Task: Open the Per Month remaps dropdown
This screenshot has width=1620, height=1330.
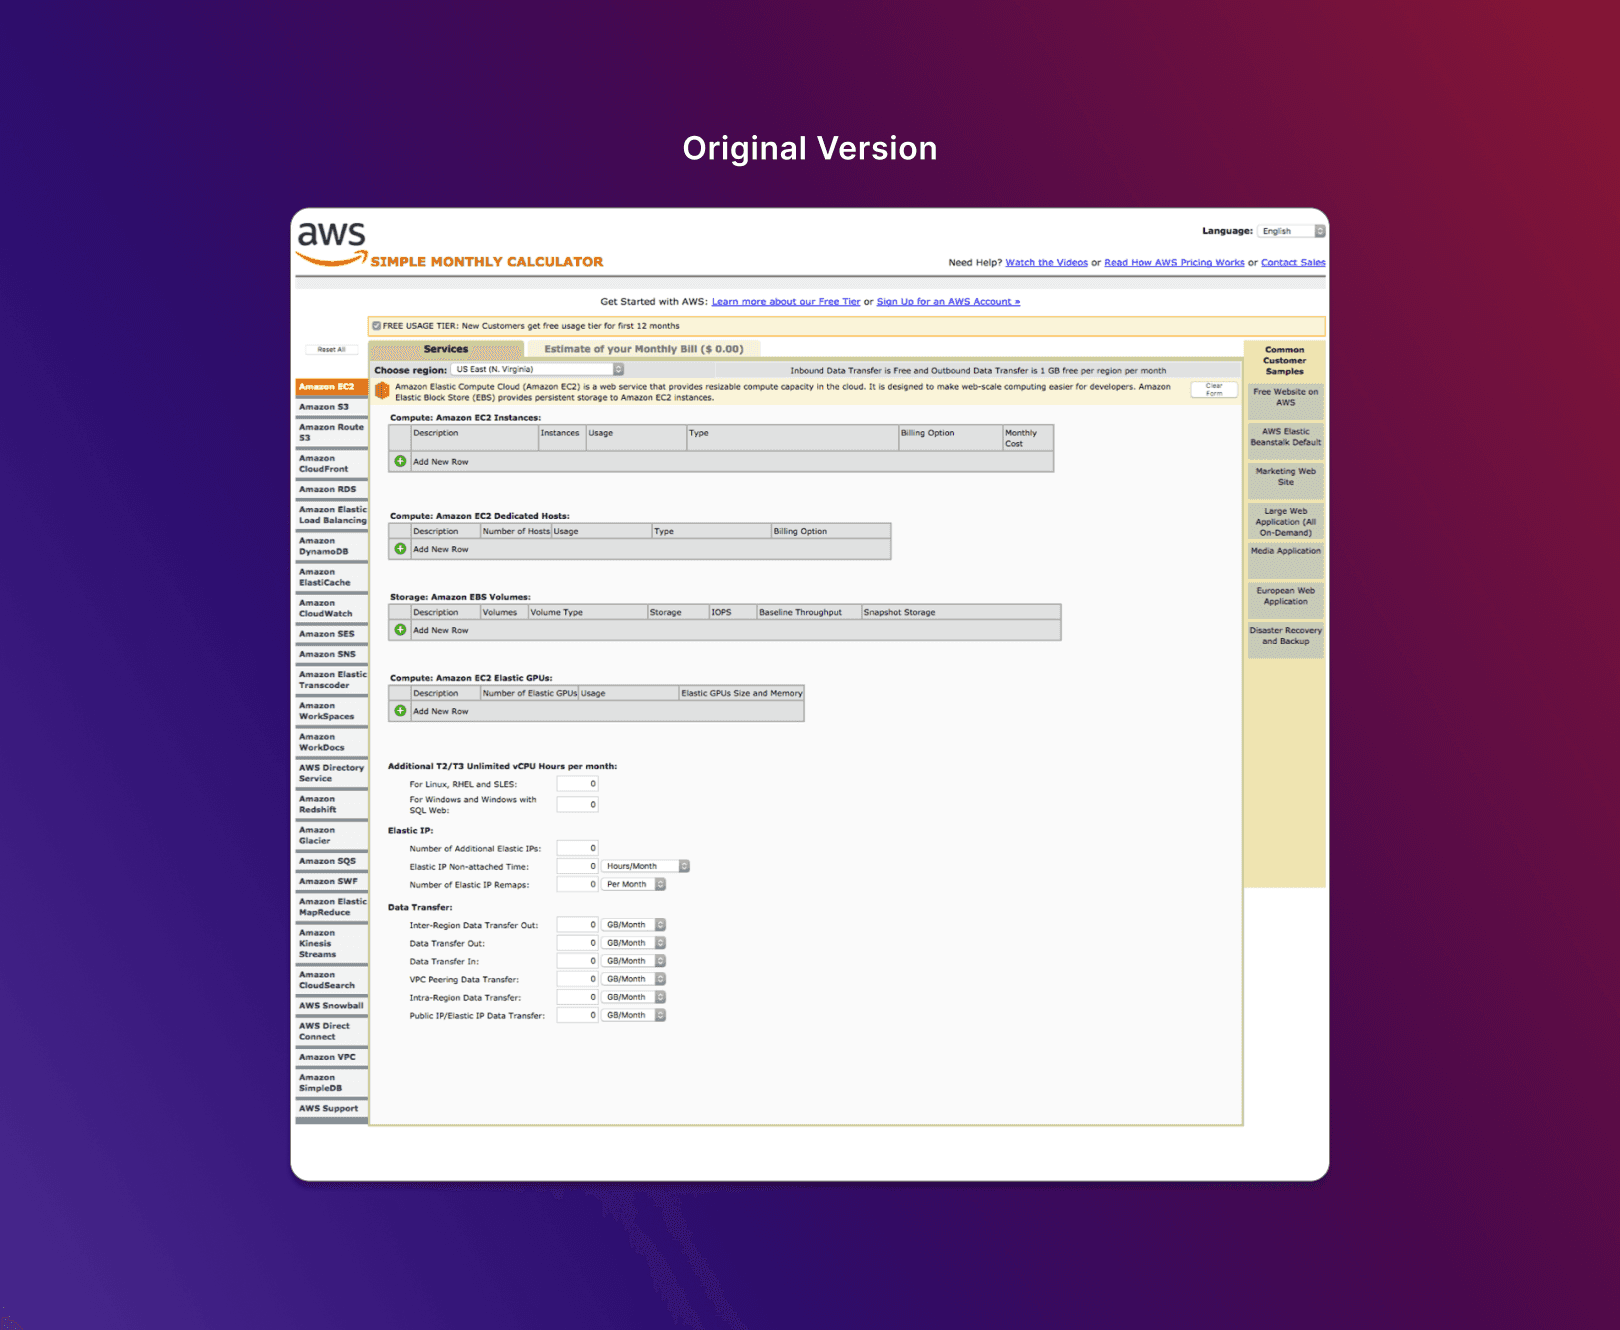Action: click(634, 884)
